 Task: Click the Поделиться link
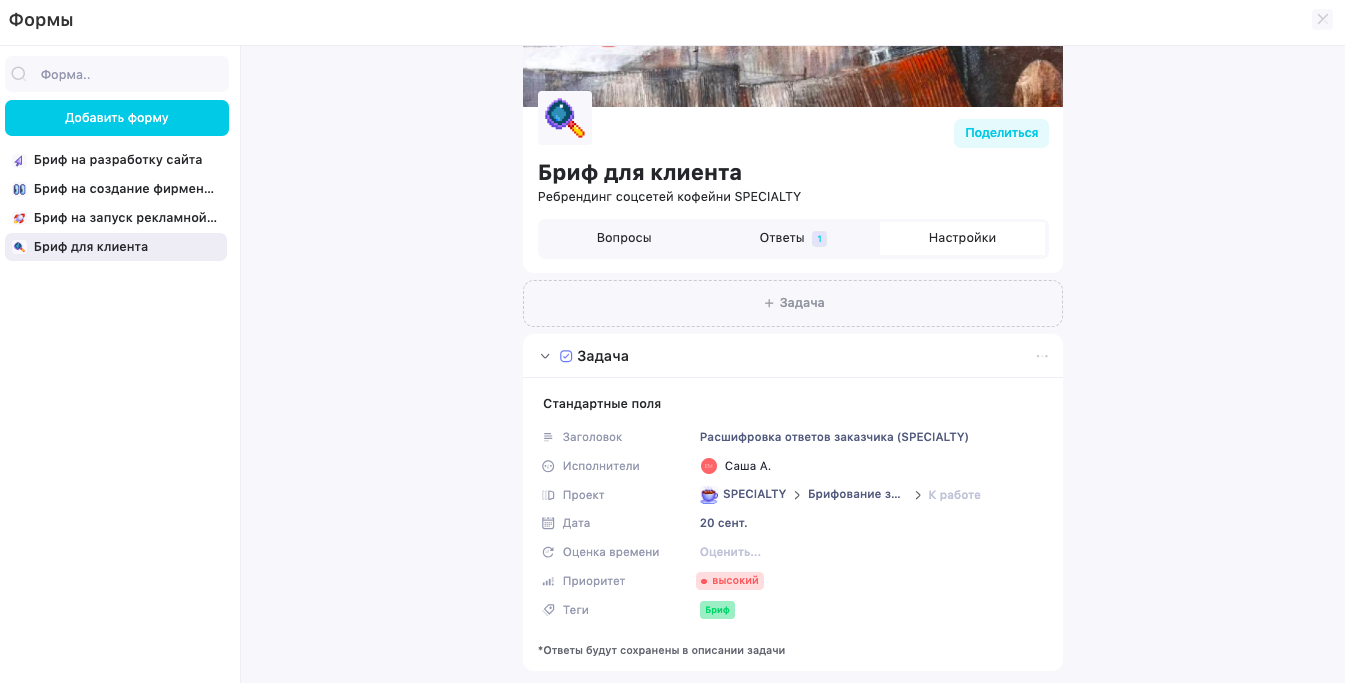coord(1001,132)
